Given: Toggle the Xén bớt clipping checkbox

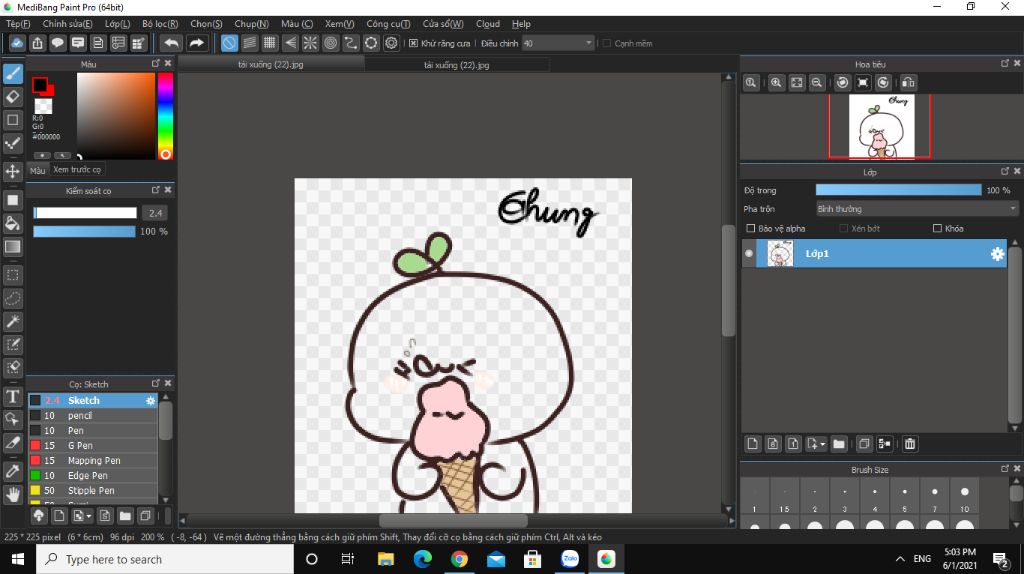Looking at the screenshot, I should pyautogui.click(x=843, y=229).
